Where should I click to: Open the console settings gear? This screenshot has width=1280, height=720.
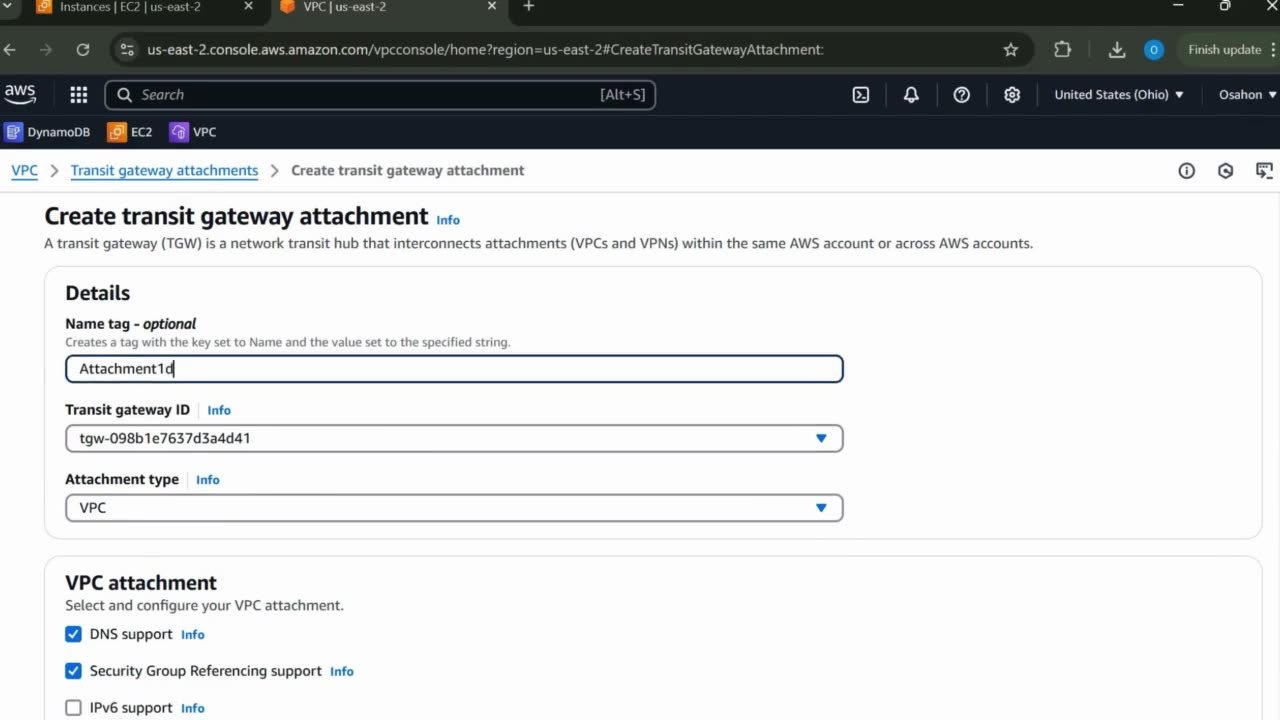[x=1012, y=95]
